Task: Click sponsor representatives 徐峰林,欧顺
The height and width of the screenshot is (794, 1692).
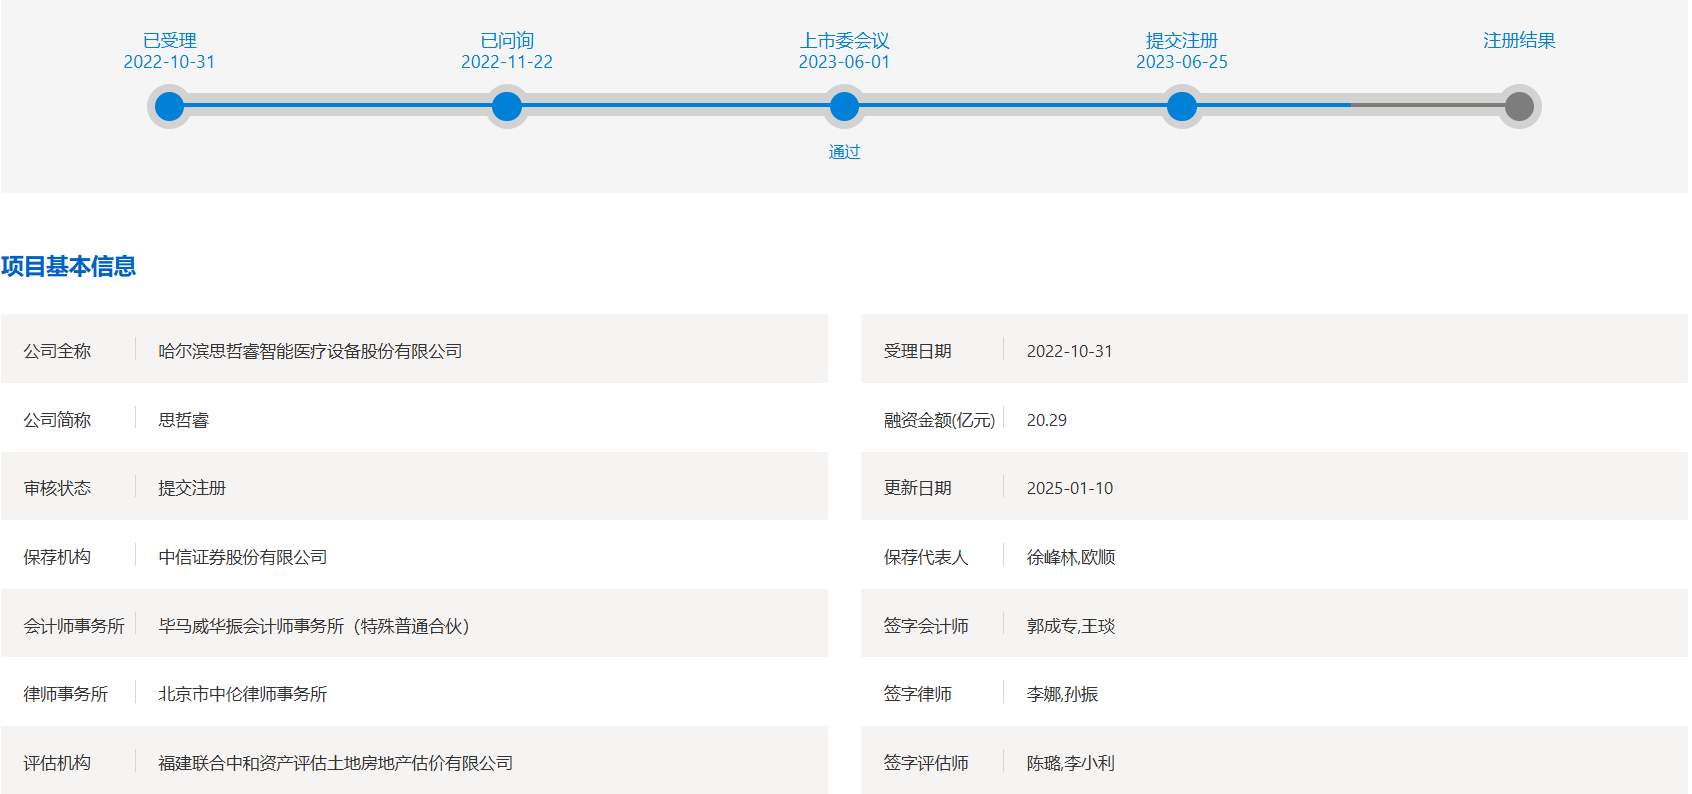Action: coord(1070,557)
